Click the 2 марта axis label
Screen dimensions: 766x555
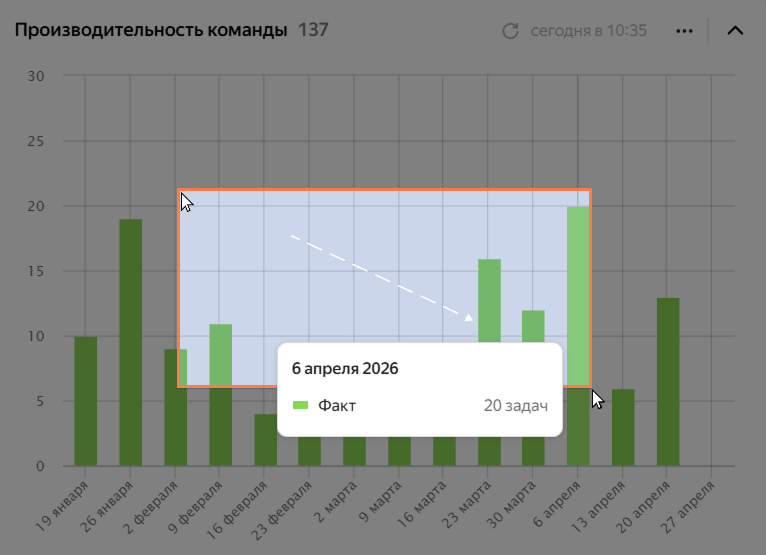tap(336, 502)
